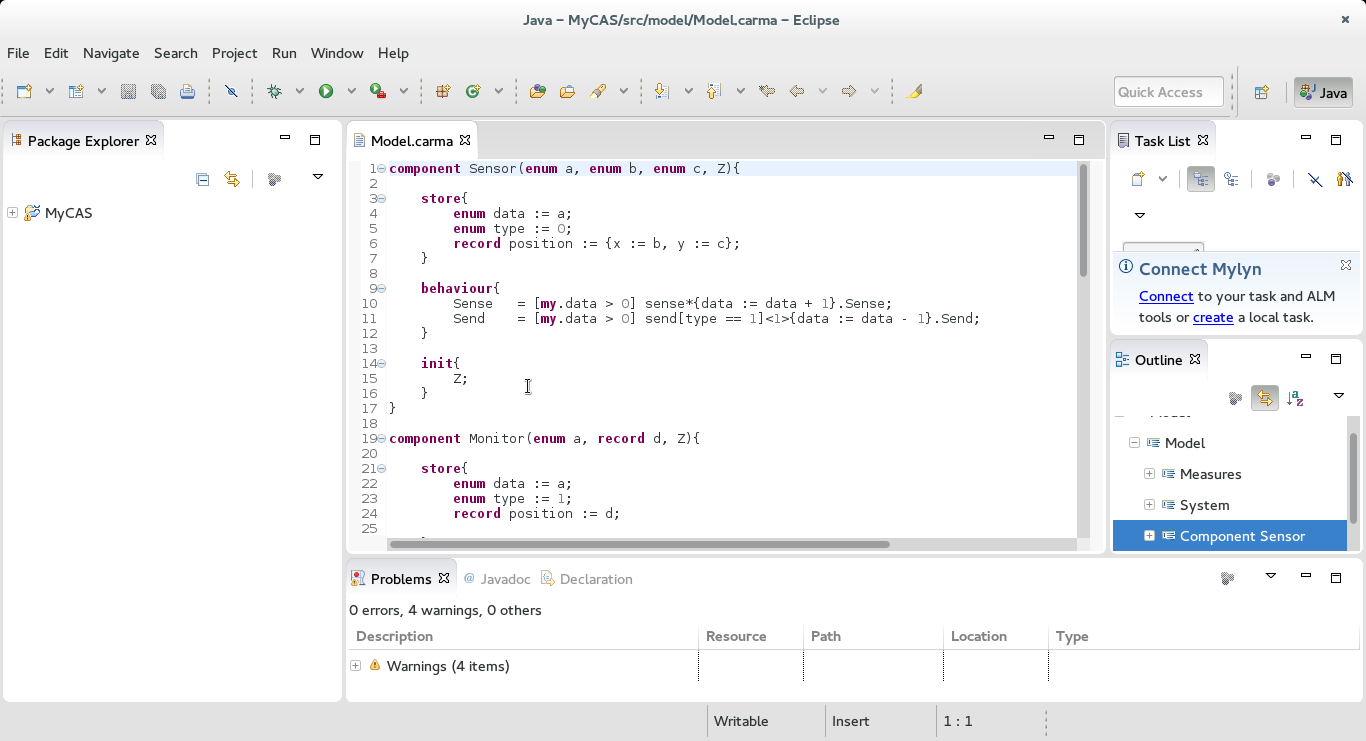
Task: Open the Window menu
Action: coord(337,53)
